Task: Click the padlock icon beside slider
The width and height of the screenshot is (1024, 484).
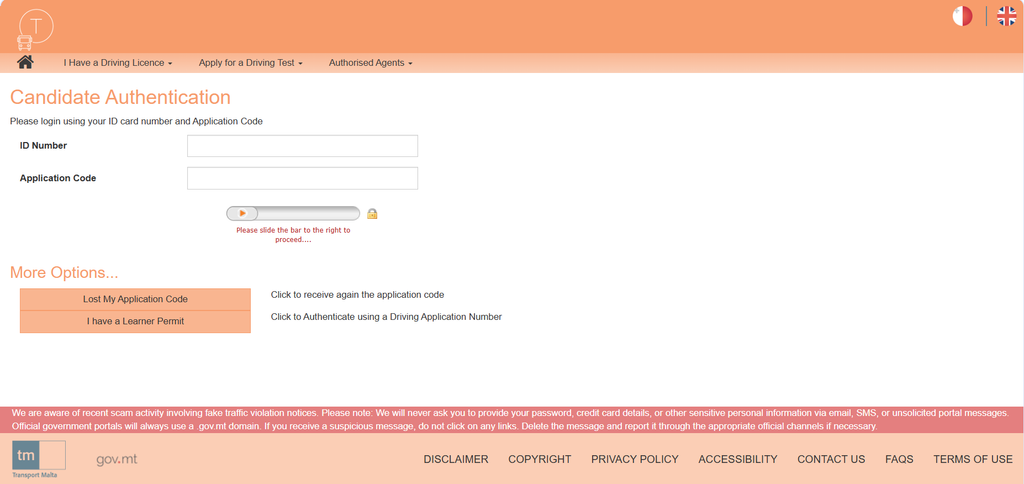Action: pos(372,214)
